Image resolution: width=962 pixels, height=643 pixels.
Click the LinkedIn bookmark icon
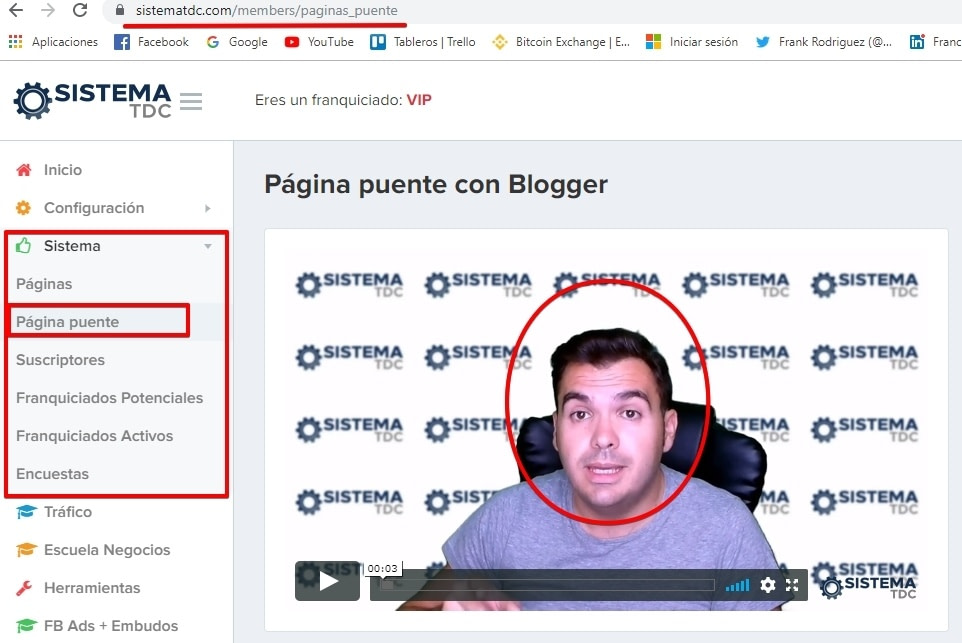point(917,42)
